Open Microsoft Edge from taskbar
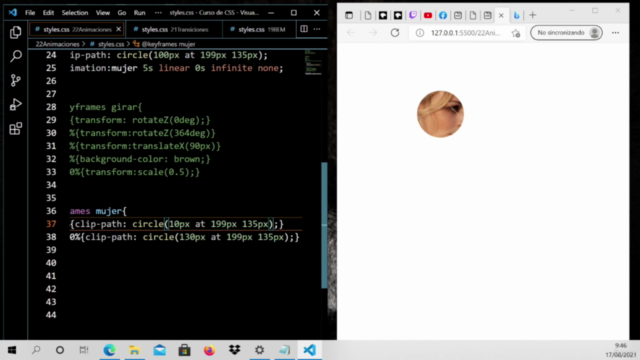 [109, 350]
